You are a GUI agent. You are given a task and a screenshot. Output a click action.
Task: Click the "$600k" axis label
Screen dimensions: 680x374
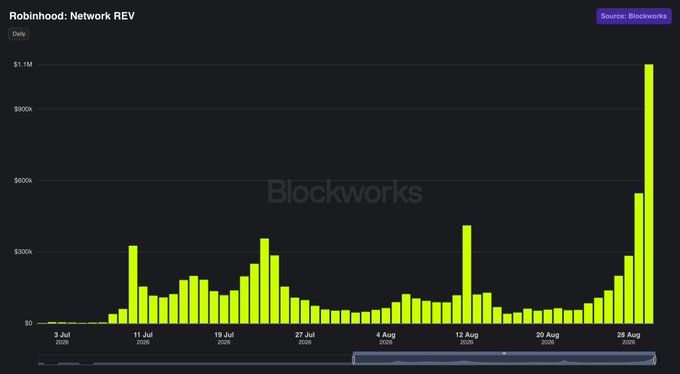tap(23, 180)
